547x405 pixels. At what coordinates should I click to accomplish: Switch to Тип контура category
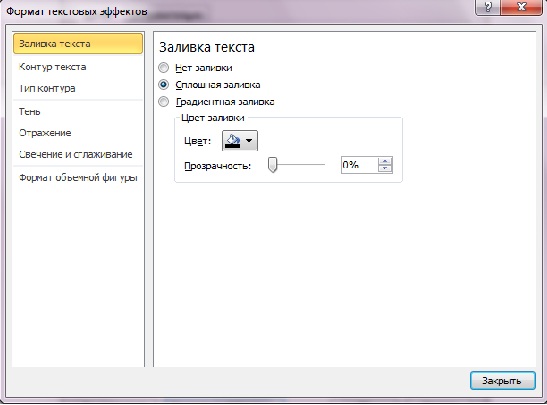(47, 88)
